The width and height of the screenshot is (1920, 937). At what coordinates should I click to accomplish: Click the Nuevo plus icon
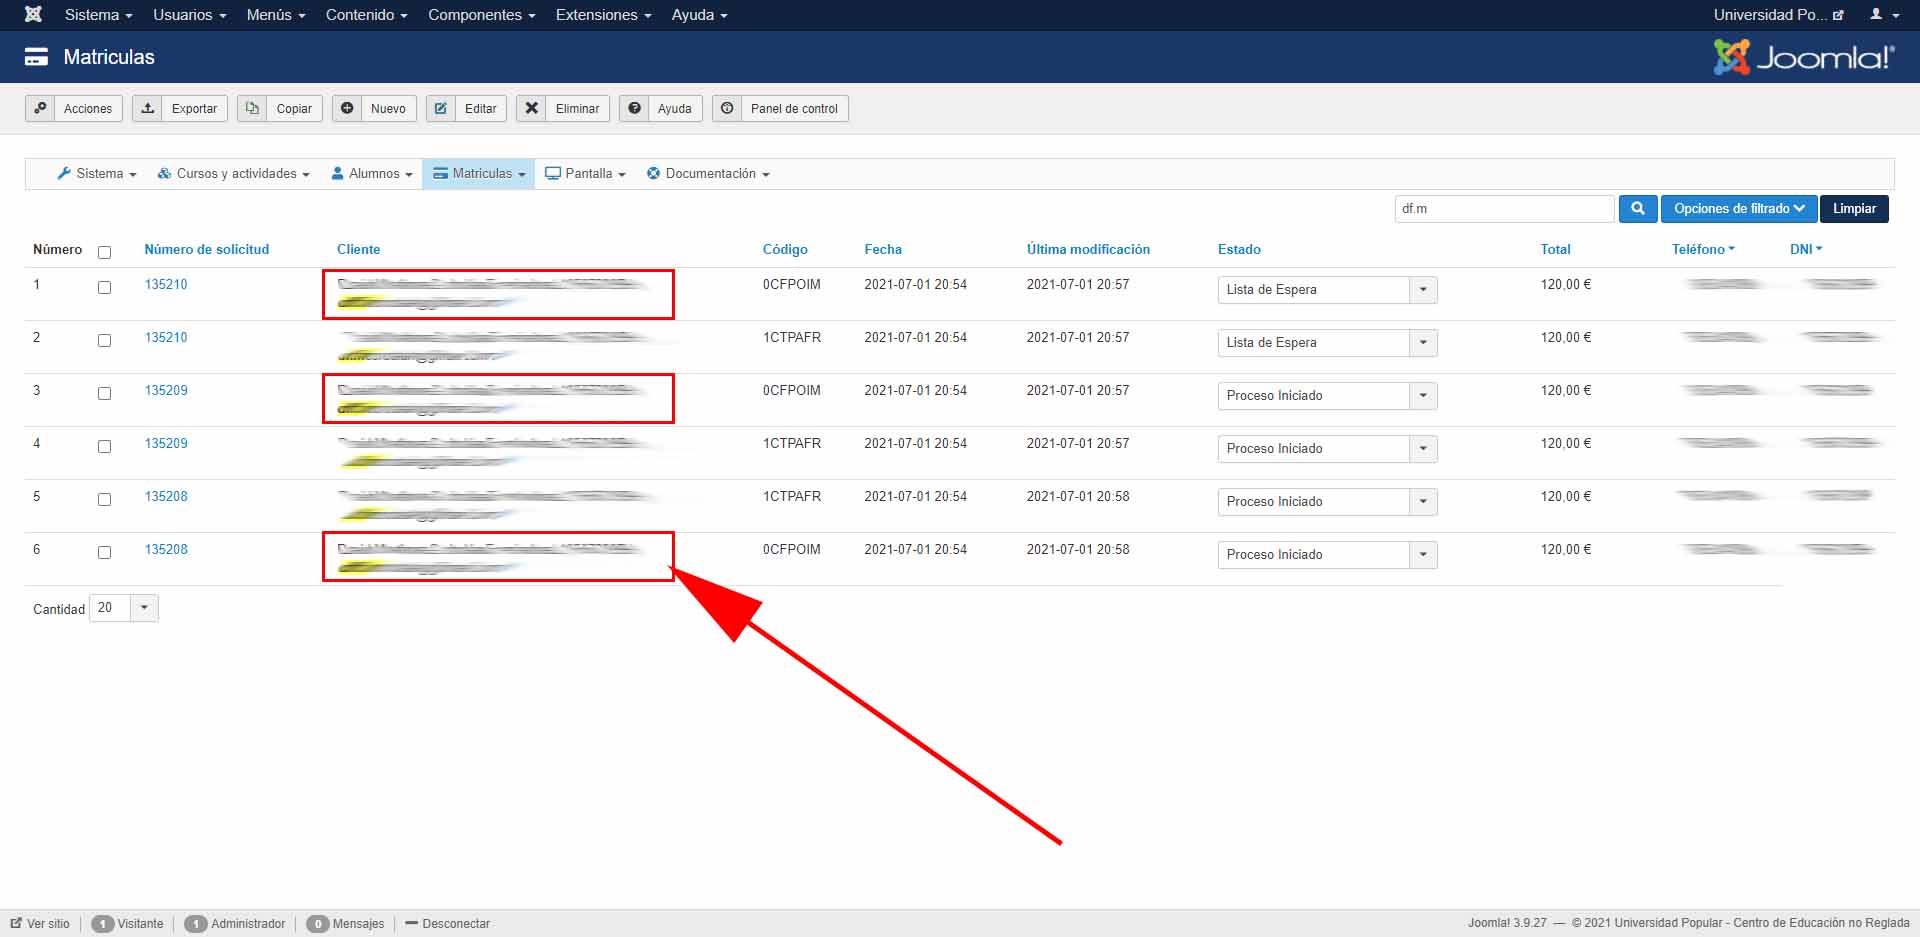(347, 108)
